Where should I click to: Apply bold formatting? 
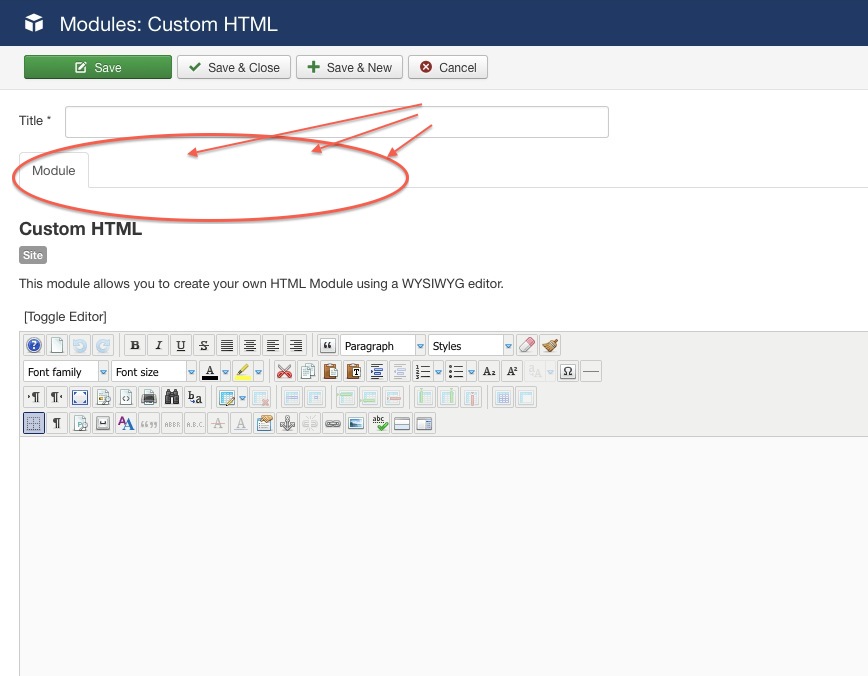[x=135, y=345]
